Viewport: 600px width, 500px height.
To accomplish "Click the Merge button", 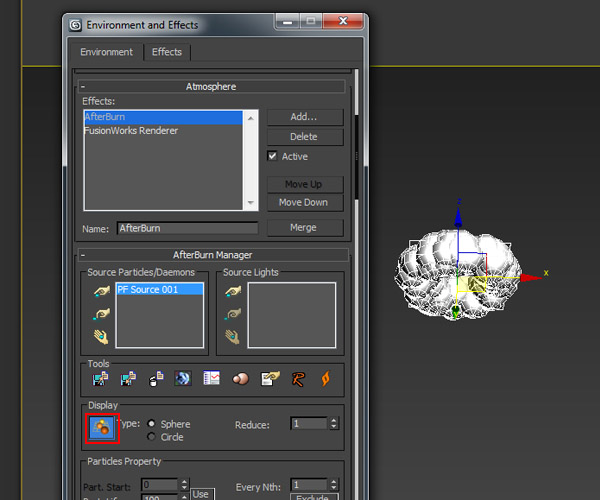I will click(305, 228).
